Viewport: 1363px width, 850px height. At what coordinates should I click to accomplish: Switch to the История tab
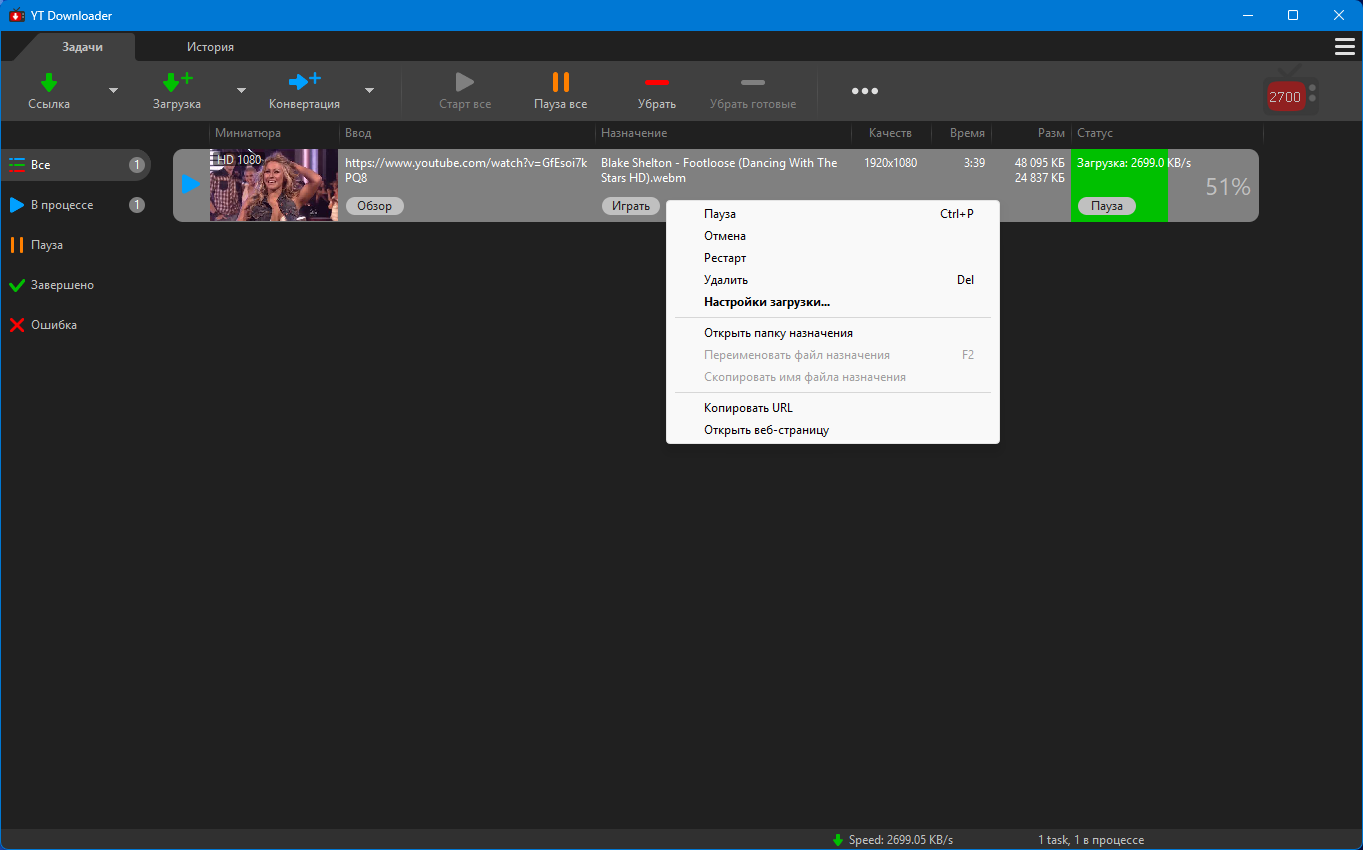coord(210,47)
